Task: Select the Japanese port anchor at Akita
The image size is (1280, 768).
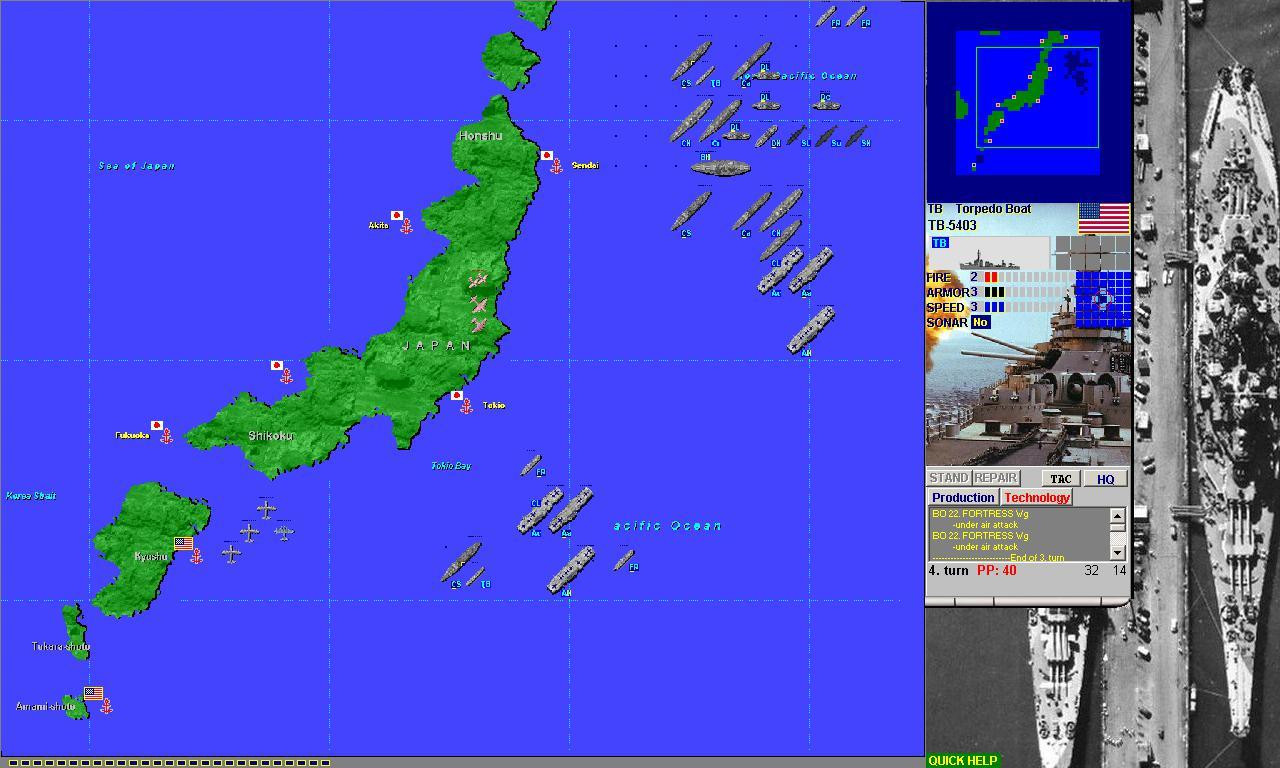Action: click(406, 227)
